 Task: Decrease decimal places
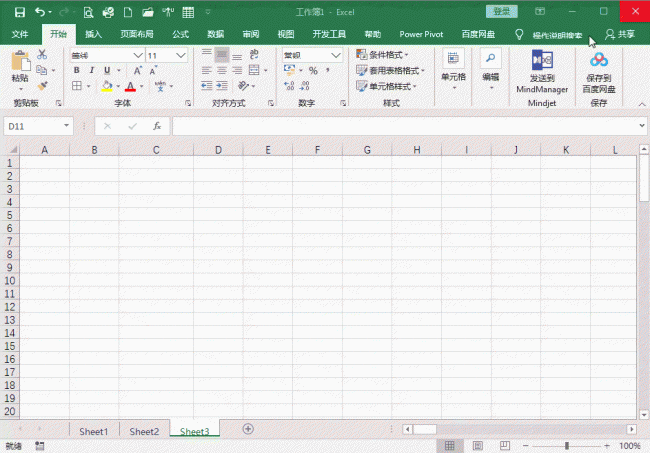click(305, 86)
